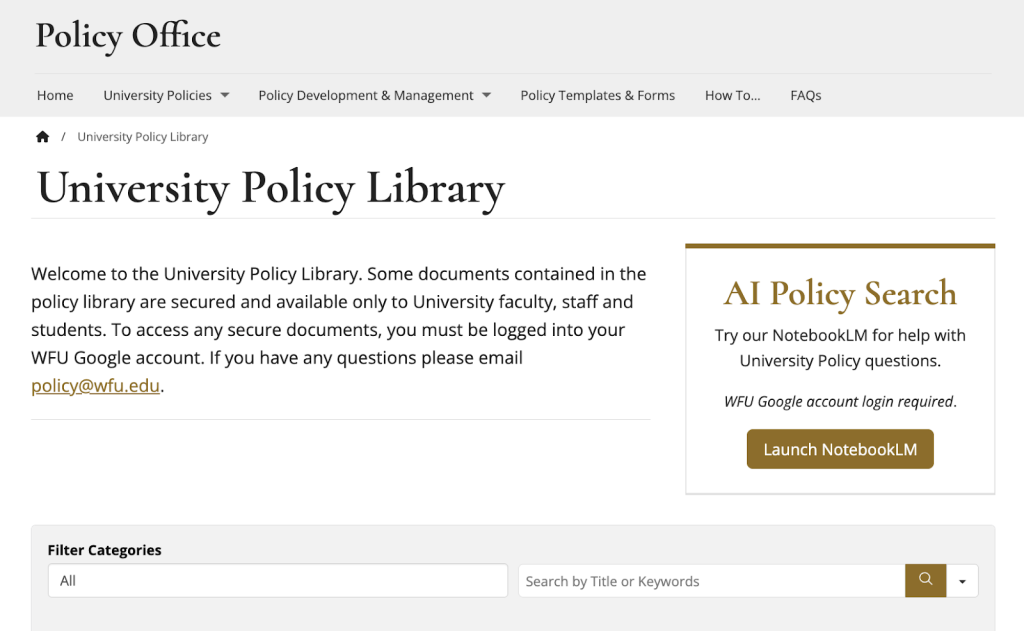The height and width of the screenshot is (631, 1024).
Task: Click the AI Policy Search heading
Action: click(x=840, y=293)
